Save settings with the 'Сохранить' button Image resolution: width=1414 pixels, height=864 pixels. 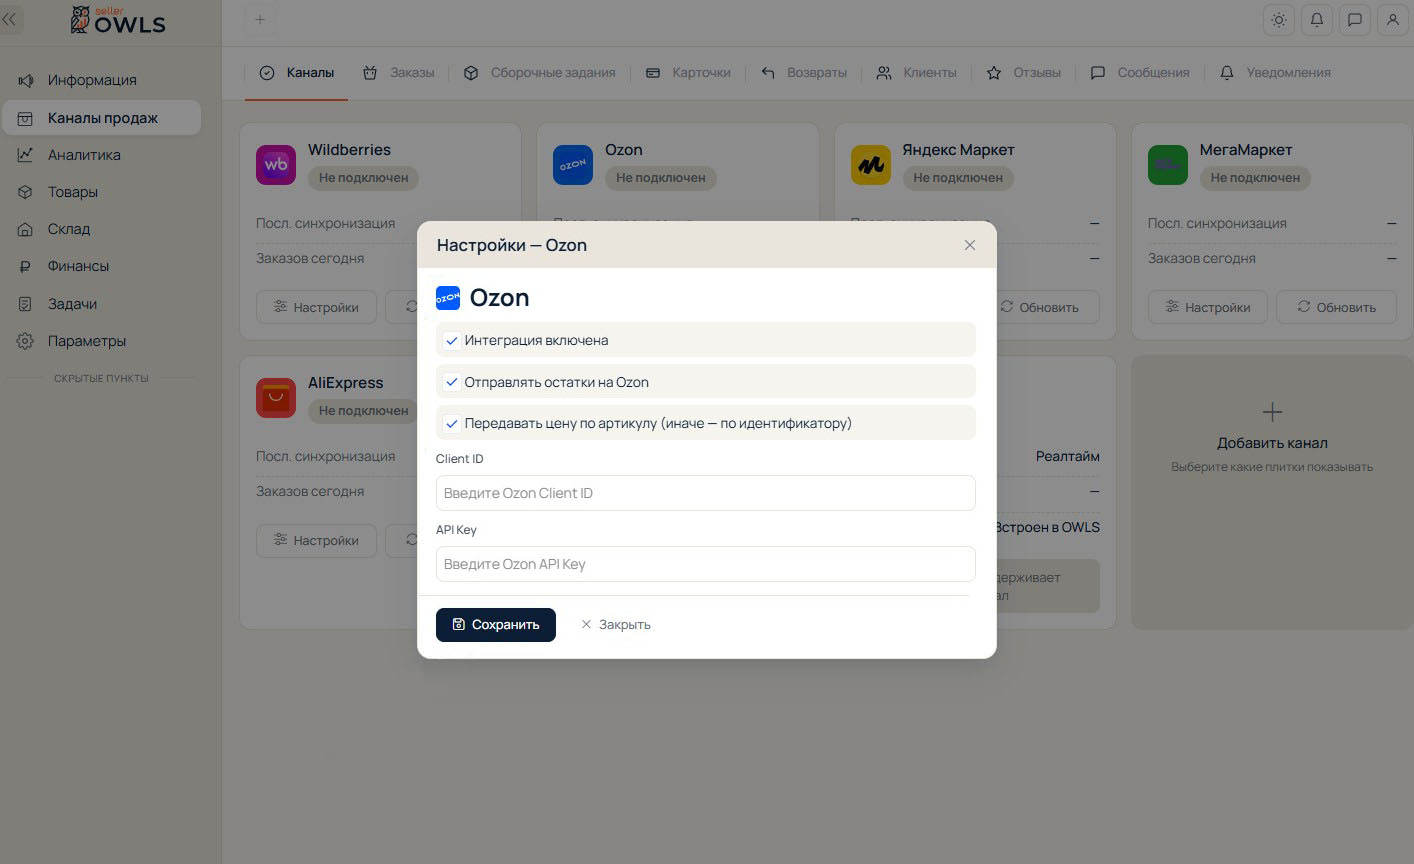point(496,624)
